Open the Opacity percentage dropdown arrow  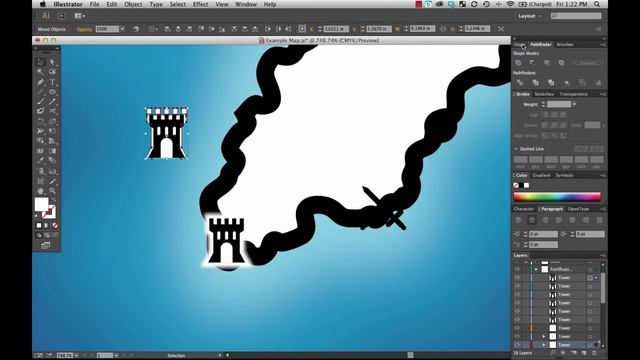click(122, 29)
